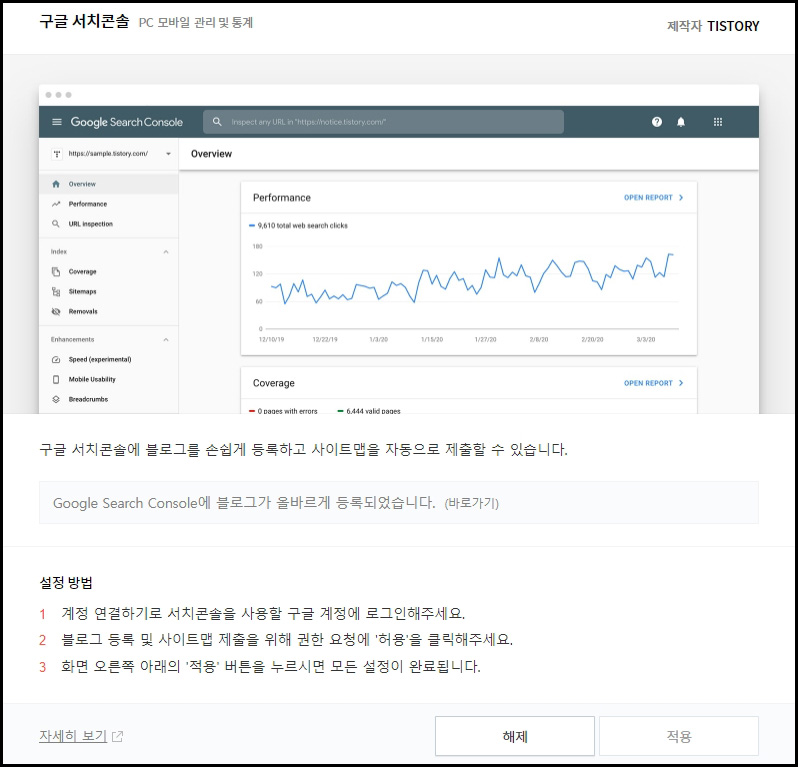Screen dimensions: 798x767
Task: Select Sitemaps in the sidebar
Action: 108,291
